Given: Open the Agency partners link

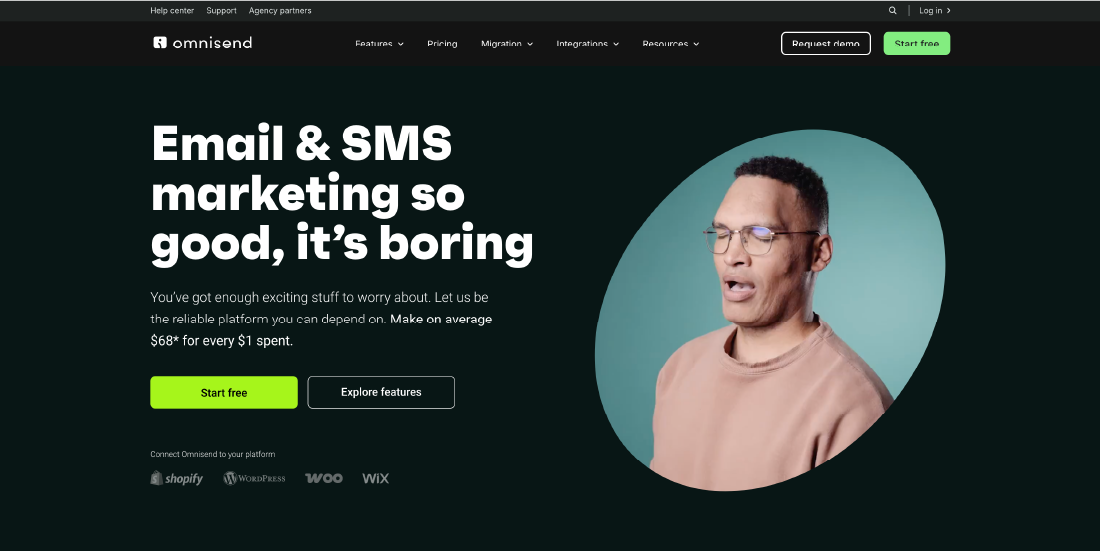Looking at the screenshot, I should (x=280, y=11).
